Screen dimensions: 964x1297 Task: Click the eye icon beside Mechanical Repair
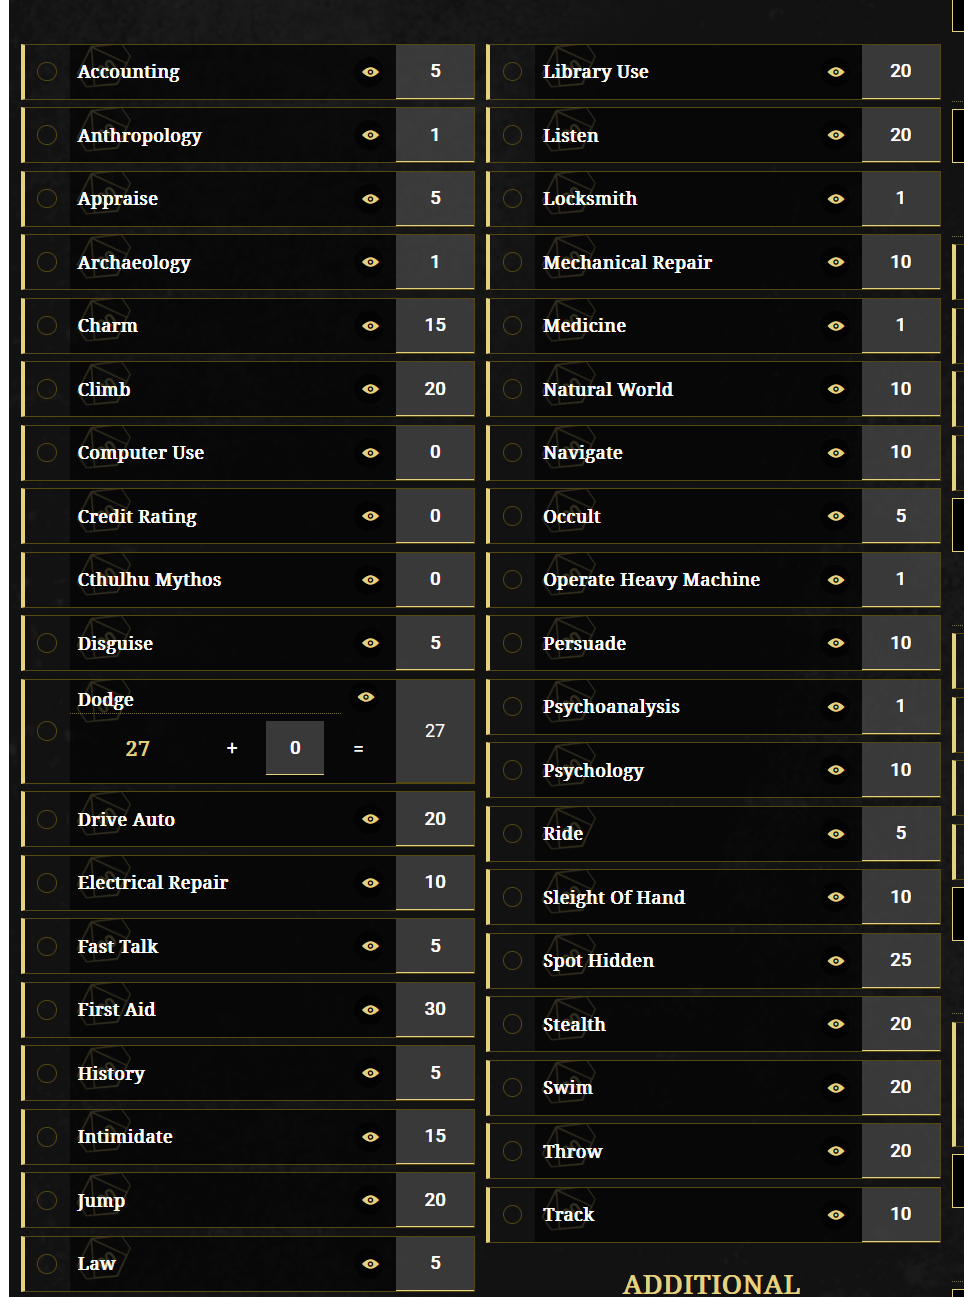coord(836,262)
